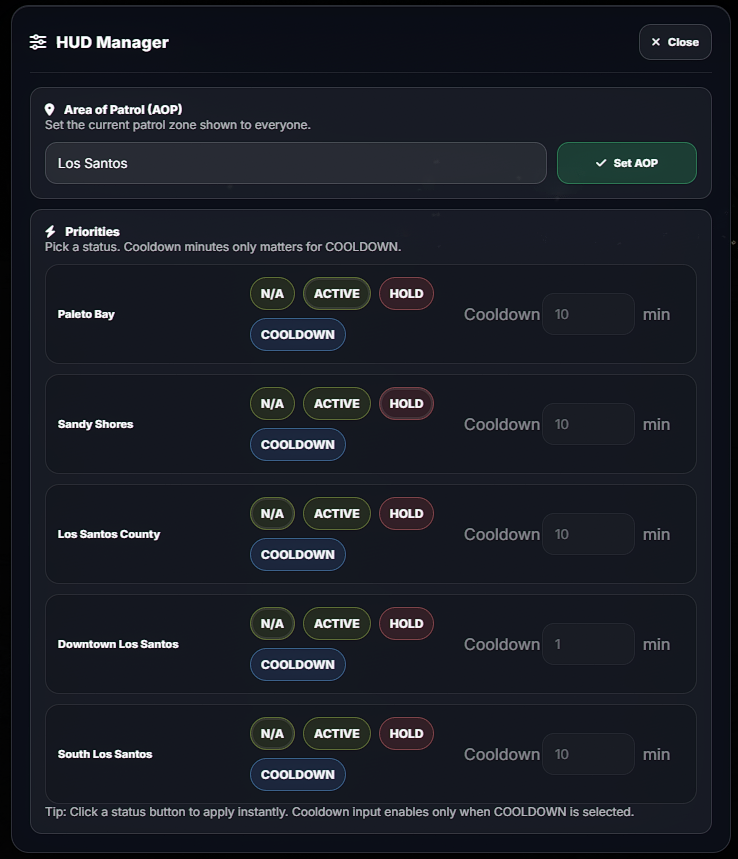Viewport: 738px width, 859px height.
Task: Click the Downtown Los Santos cooldown minutes field
Action: [588, 645]
